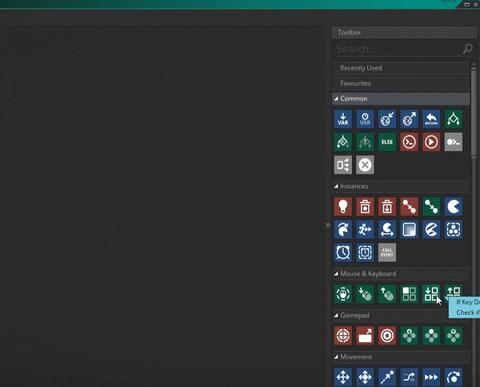Pick the mouse with down-arrow icon
Viewport: 480px width, 387px height.
[365, 294]
